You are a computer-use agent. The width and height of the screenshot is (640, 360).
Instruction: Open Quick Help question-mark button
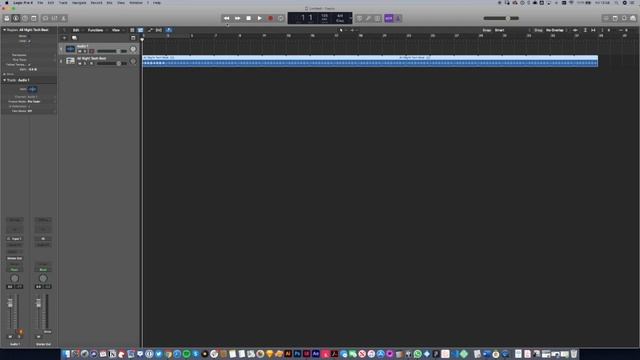(x=25, y=18)
